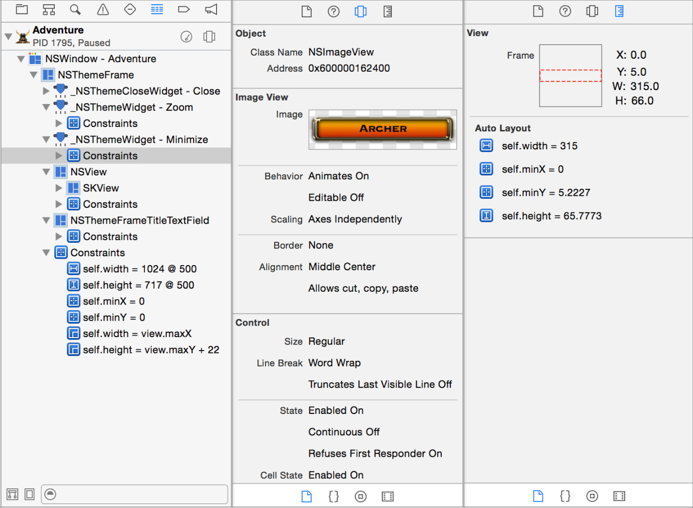This screenshot has height=508, width=693.
Task: Click the Axes Independently scaling value
Action: point(355,219)
